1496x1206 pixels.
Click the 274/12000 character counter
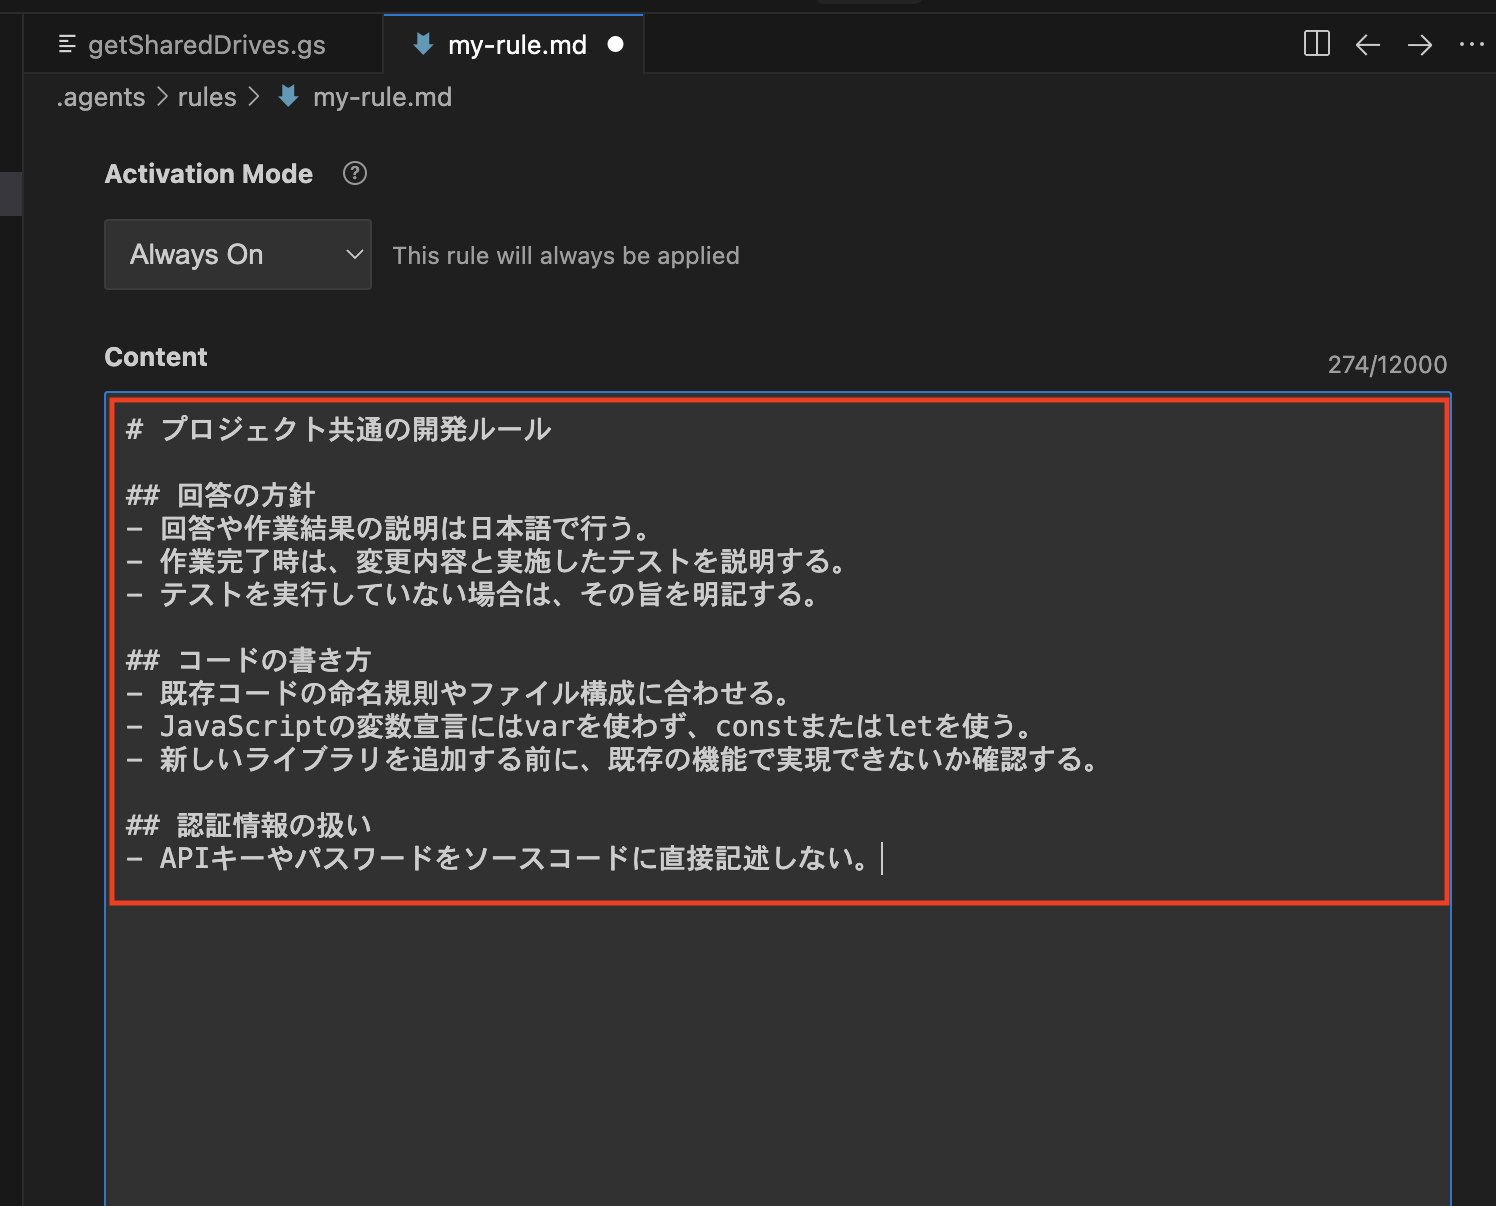pyautogui.click(x=1387, y=365)
